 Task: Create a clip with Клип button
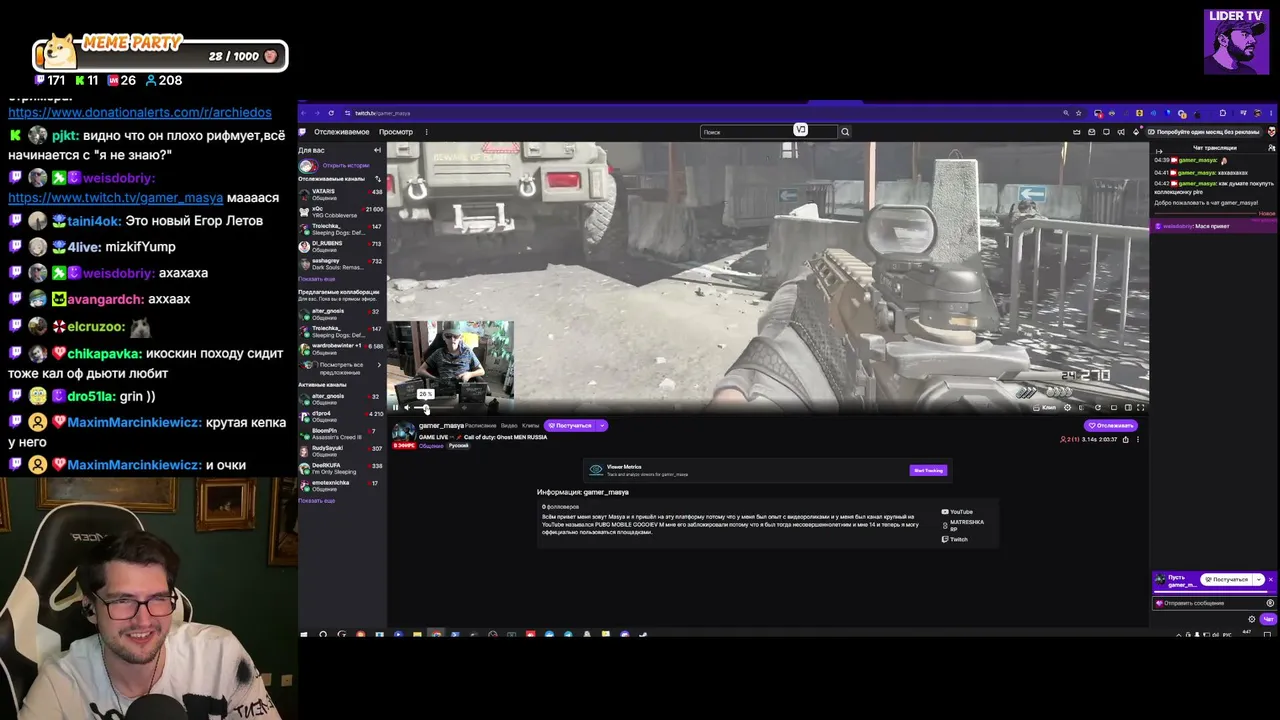coord(1044,407)
